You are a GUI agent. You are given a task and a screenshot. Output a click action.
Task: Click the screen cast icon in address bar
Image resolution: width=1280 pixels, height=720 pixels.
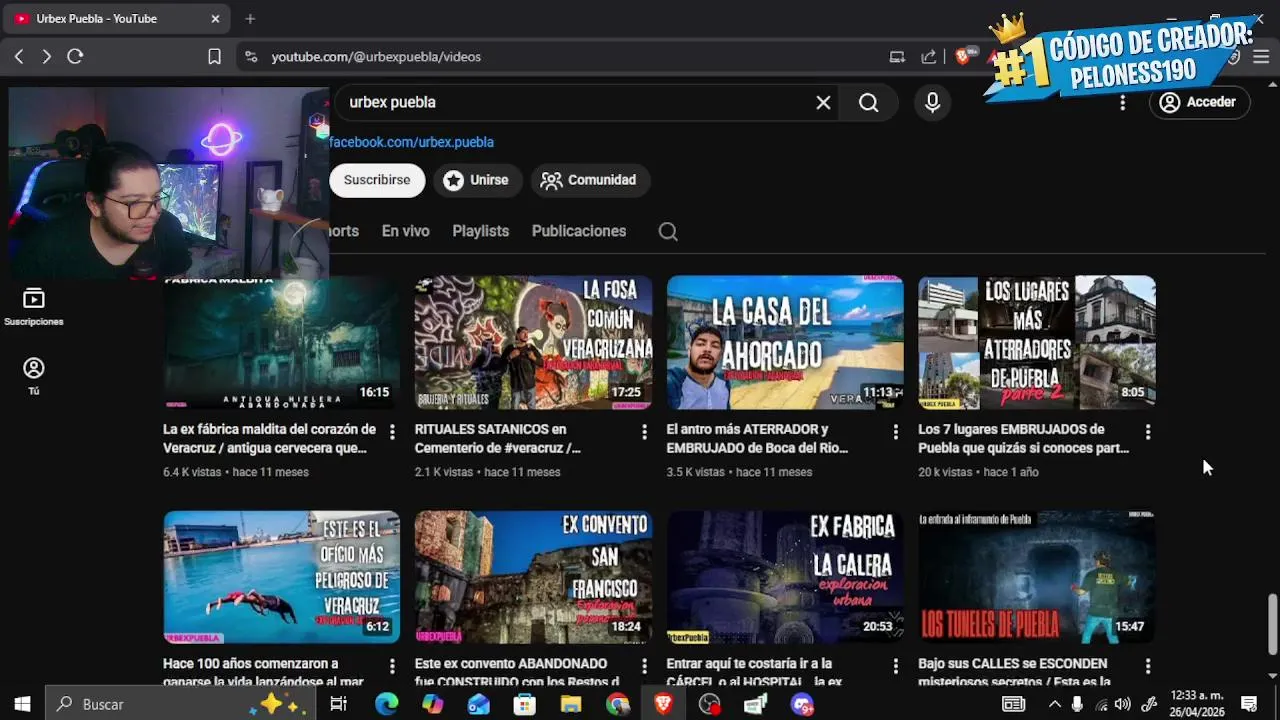[897, 57]
